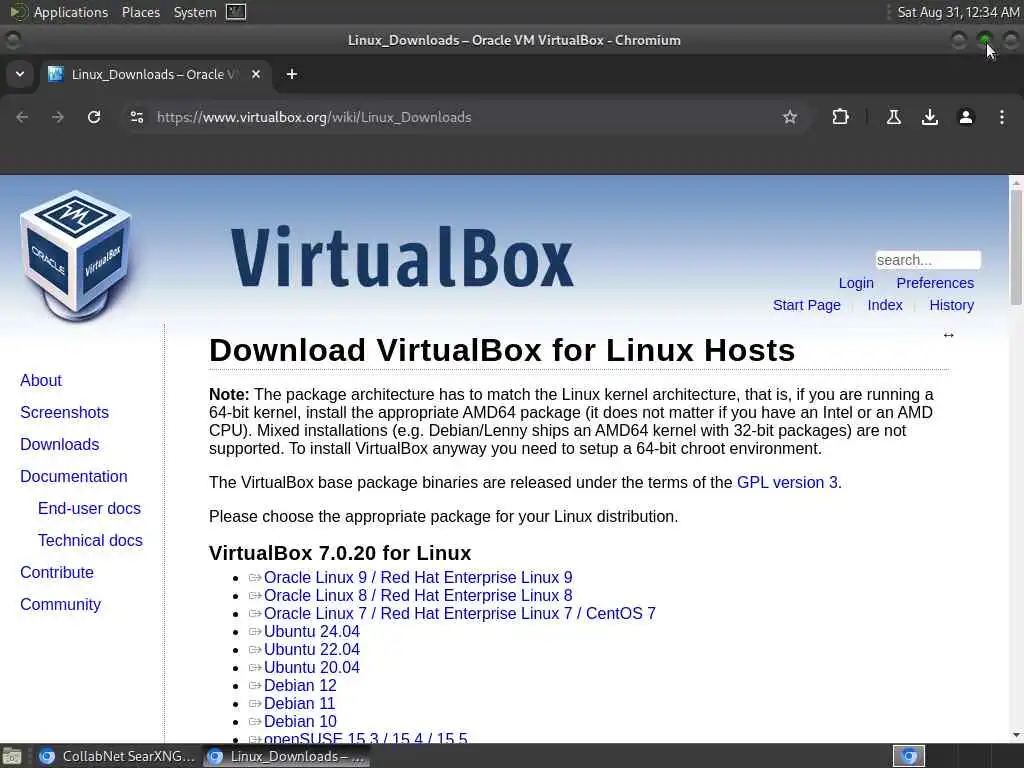The width and height of the screenshot is (1024, 768).
Task: Open the Extensions puzzle icon
Action: tap(840, 117)
